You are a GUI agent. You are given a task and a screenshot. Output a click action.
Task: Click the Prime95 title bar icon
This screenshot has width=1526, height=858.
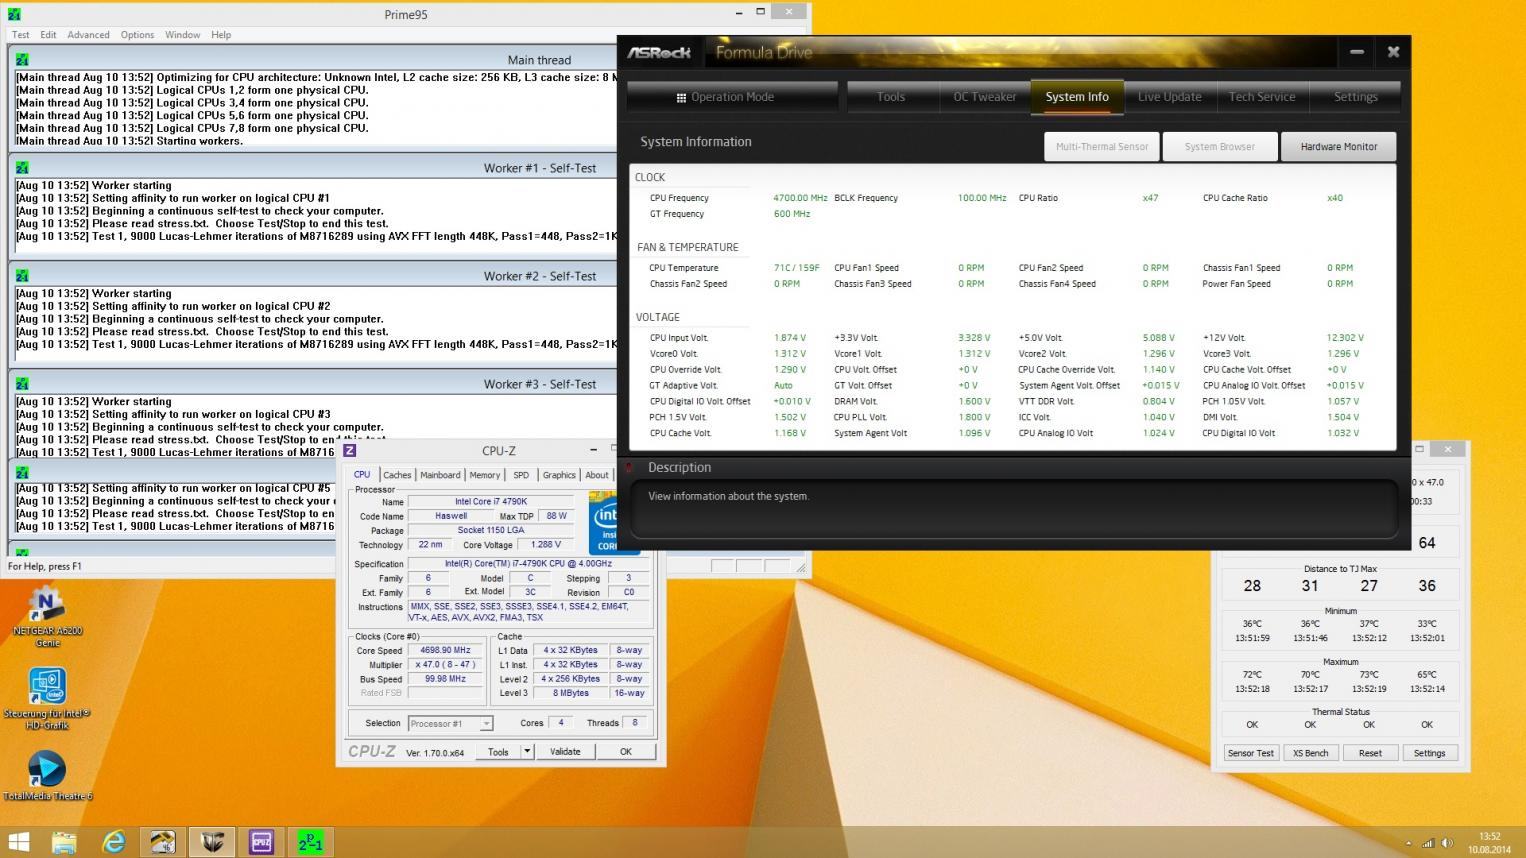point(13,14)
